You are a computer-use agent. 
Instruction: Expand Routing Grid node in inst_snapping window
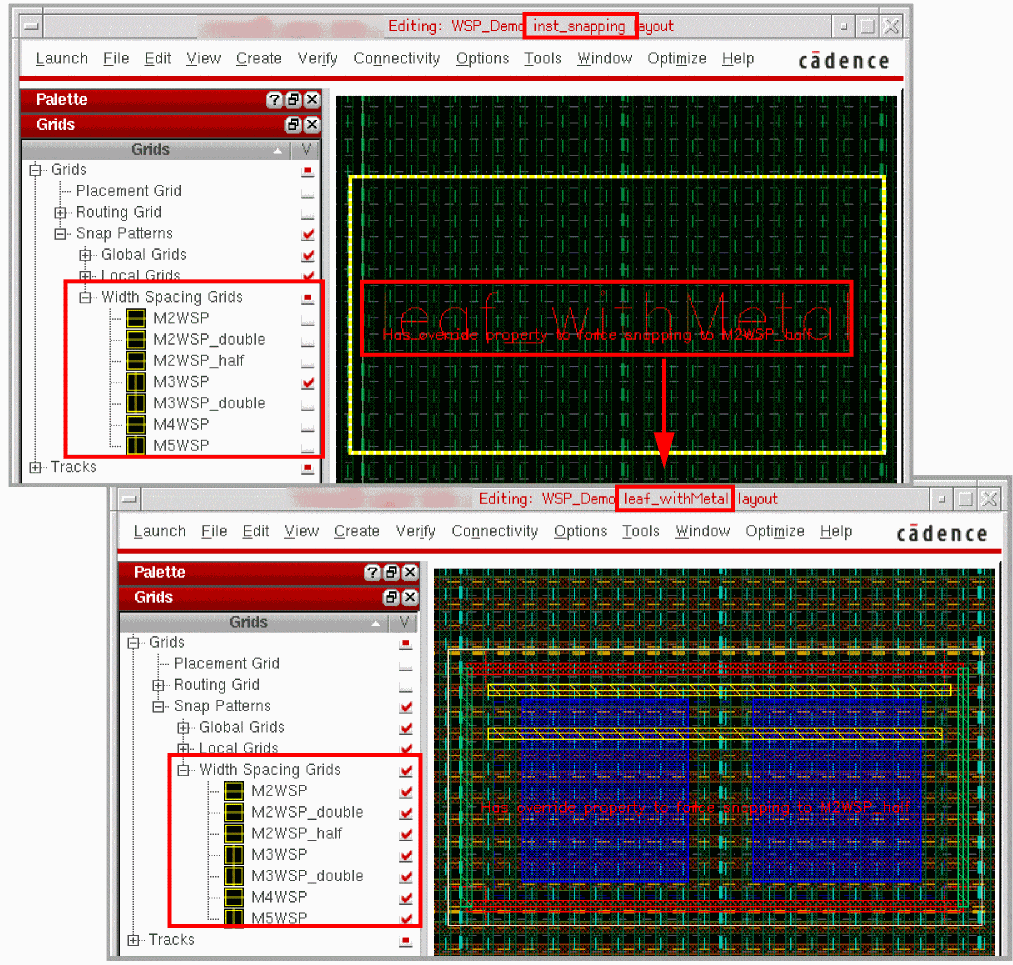60,213
